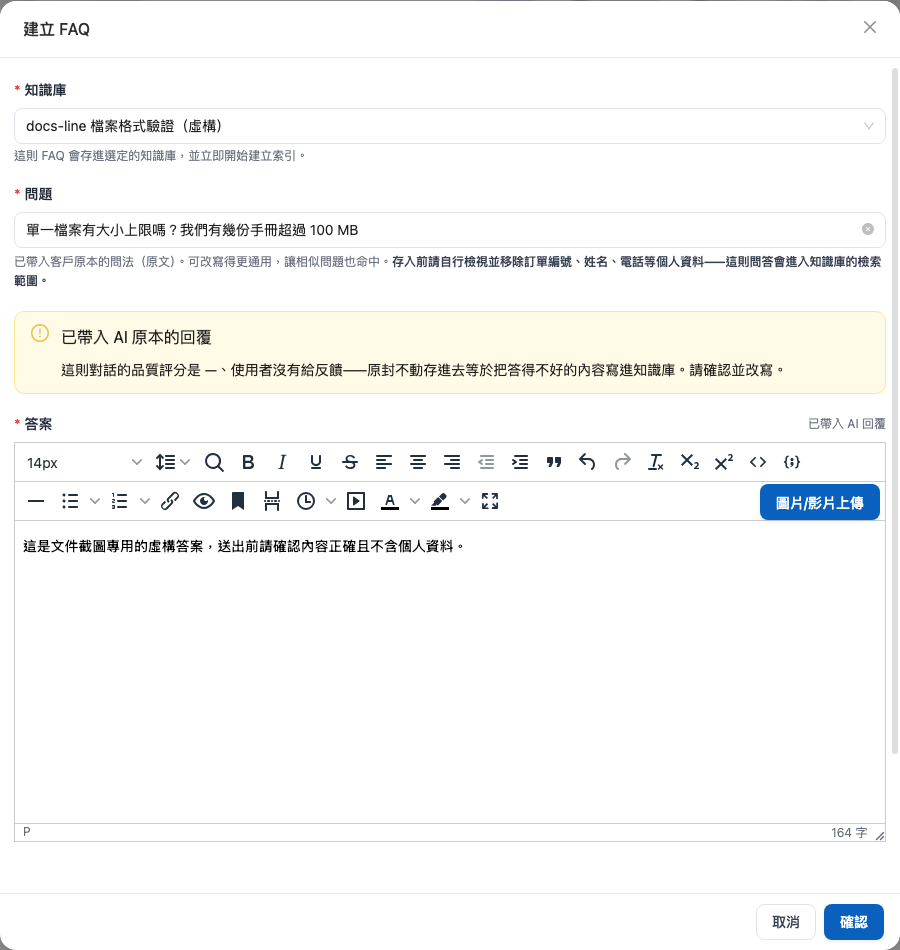The image size is (900, 950).
Task: Click the 圖片/影片上傳 upload button
Action: (x=819, y=502)
